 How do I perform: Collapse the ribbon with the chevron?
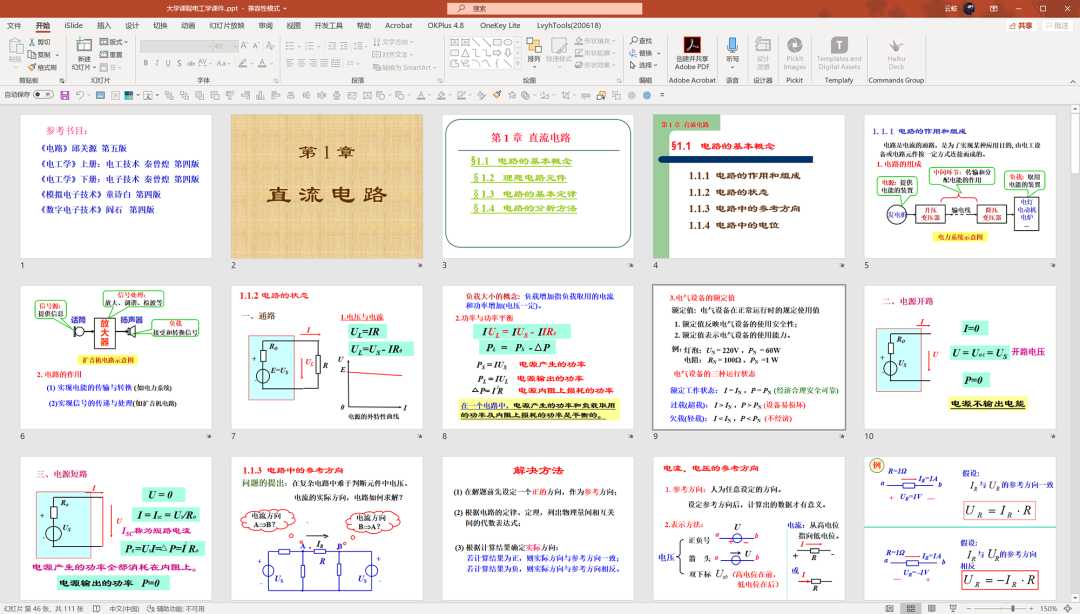pyautogui.click(x=1072, y=81)
